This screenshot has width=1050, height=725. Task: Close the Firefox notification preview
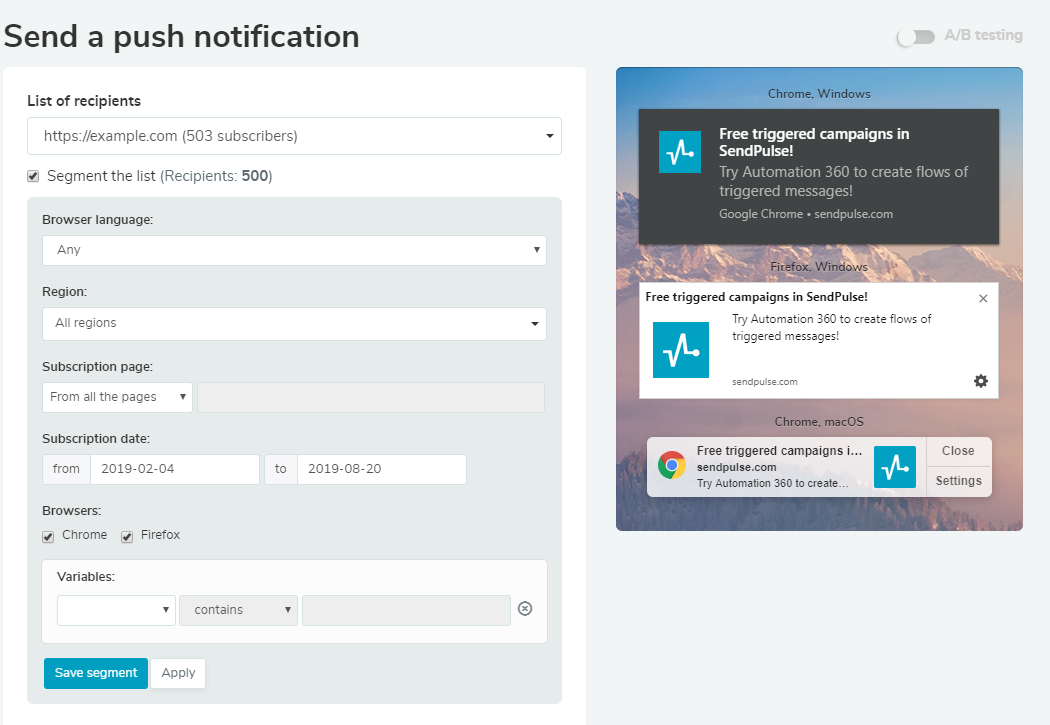[983, 299]
